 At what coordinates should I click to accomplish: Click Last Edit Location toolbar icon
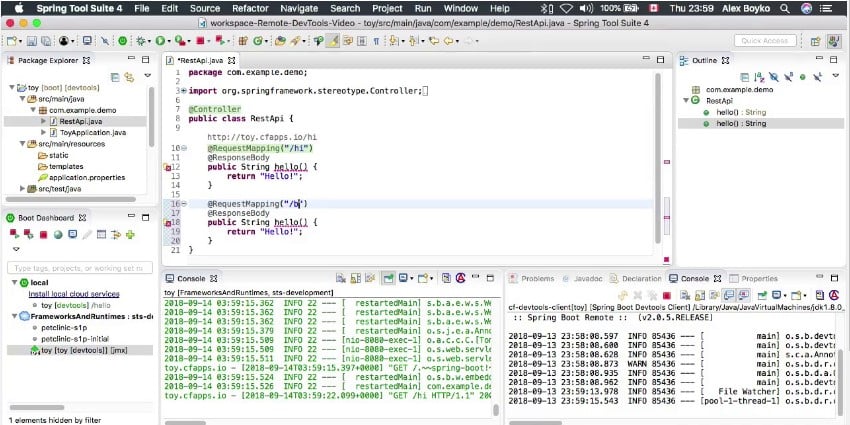[x=433, y=41]
